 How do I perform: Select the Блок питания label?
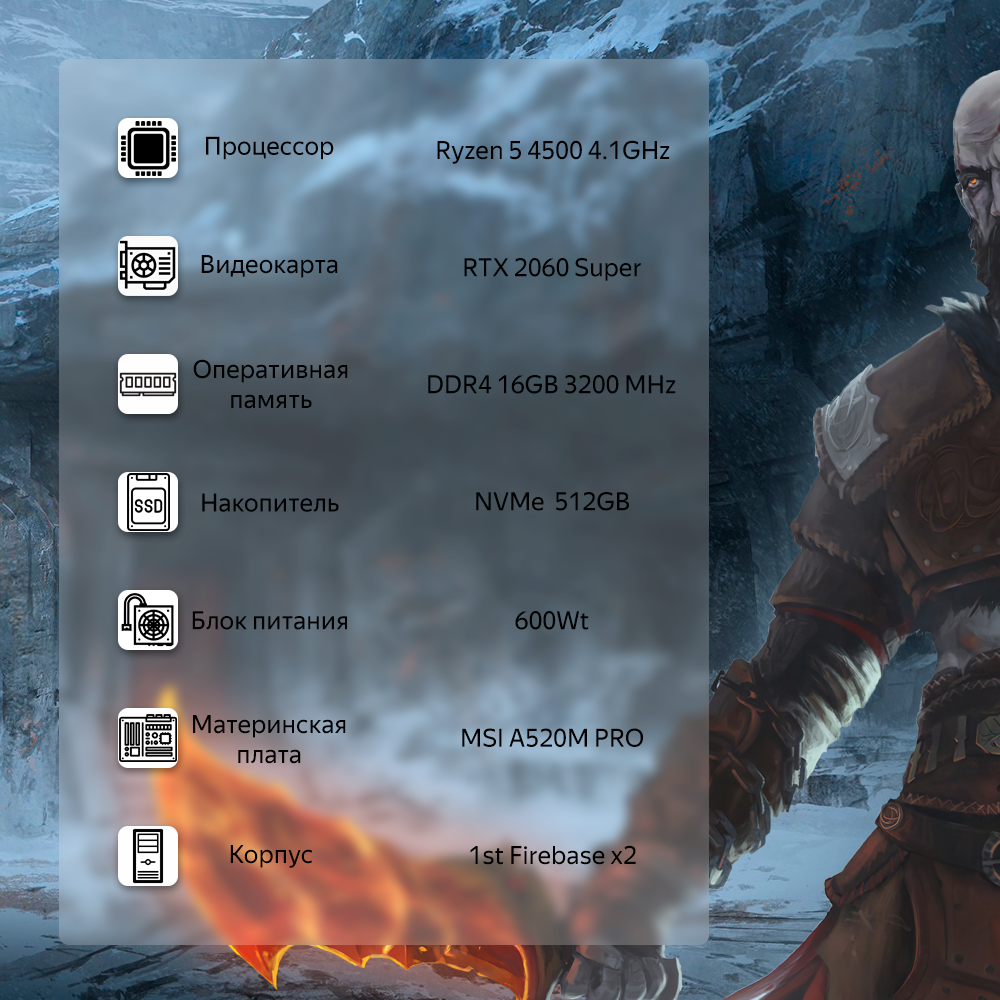(269, 621)
